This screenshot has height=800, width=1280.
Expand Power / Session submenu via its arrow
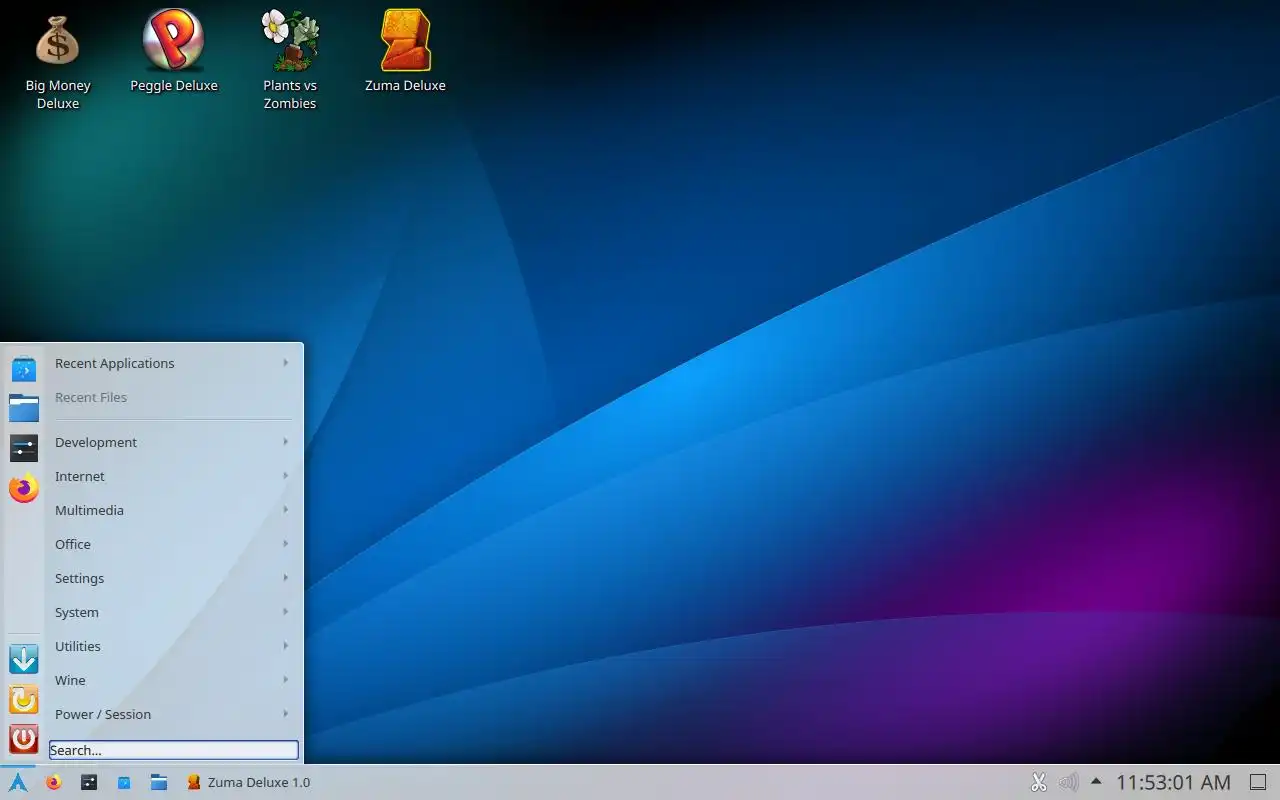tap(285, 713)
